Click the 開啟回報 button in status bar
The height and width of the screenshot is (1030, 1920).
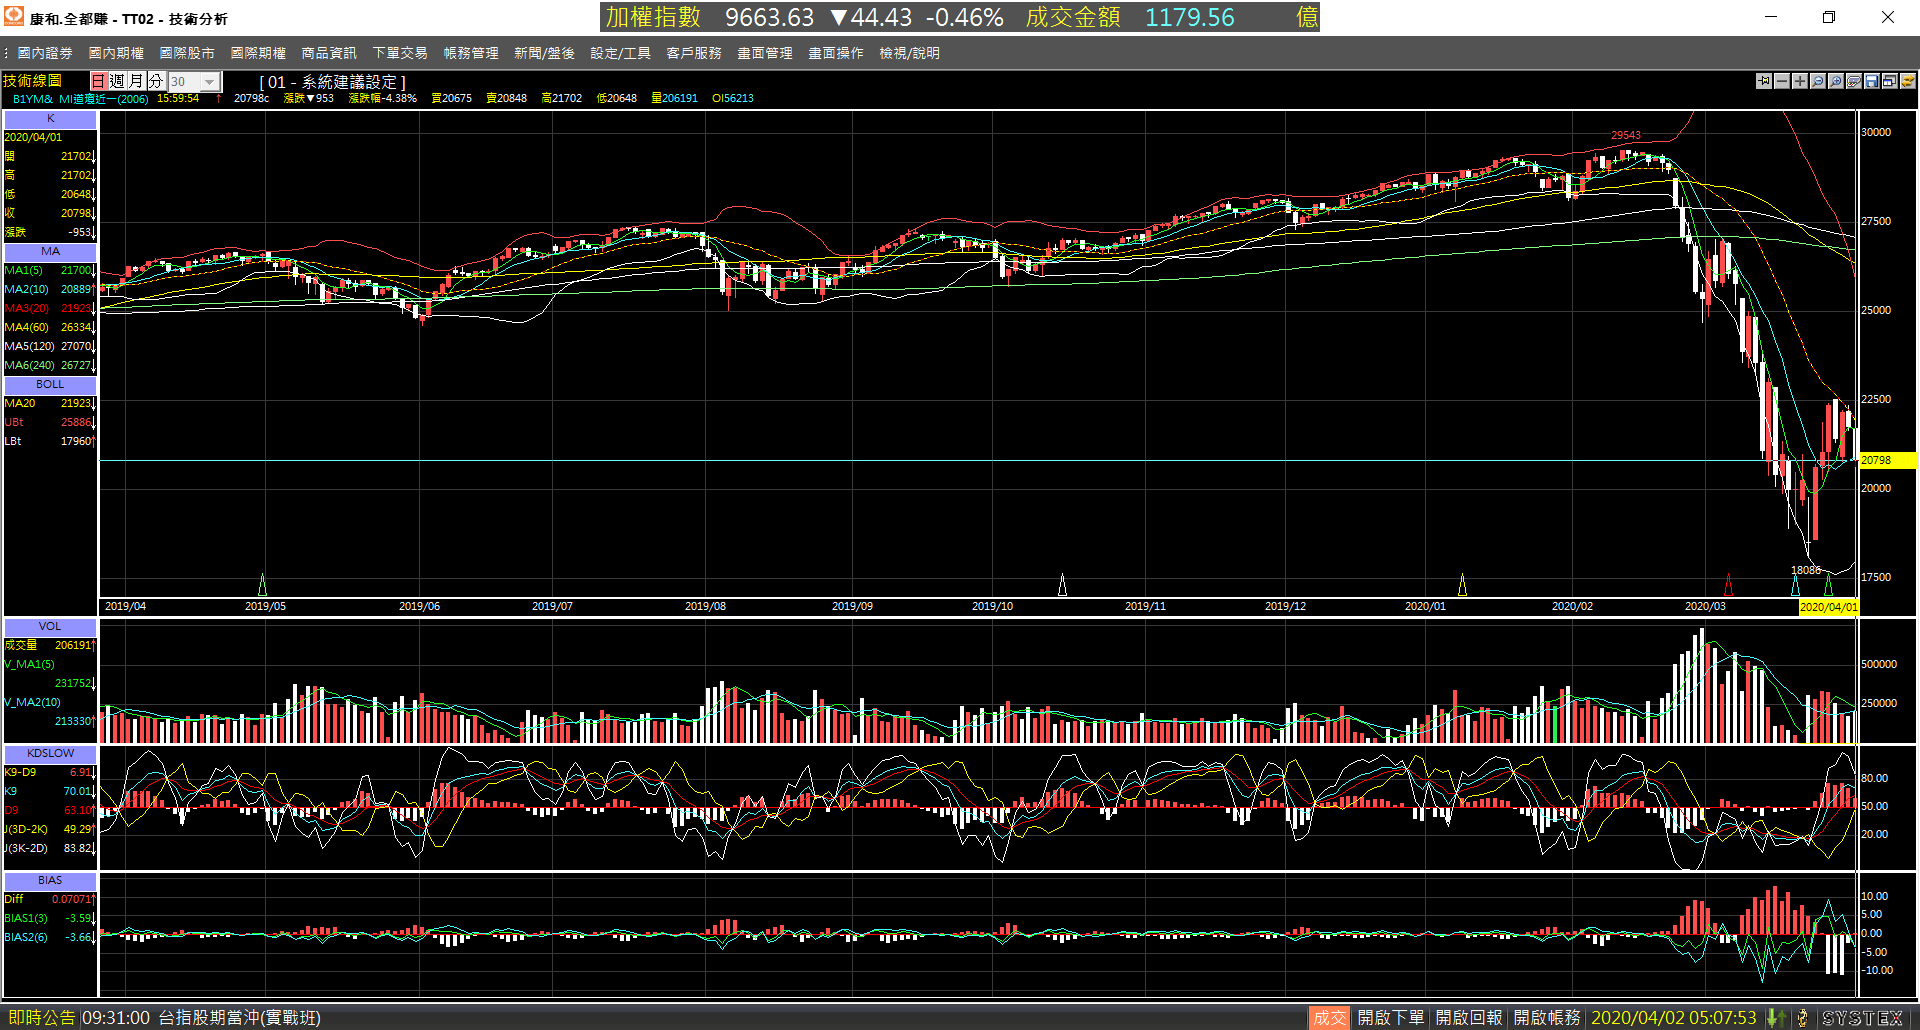pos(1469,1018)
